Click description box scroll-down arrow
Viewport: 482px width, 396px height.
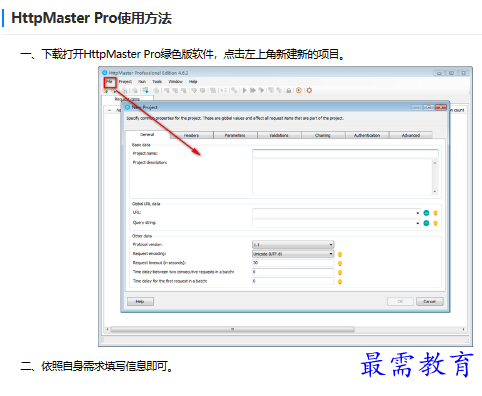435,192
